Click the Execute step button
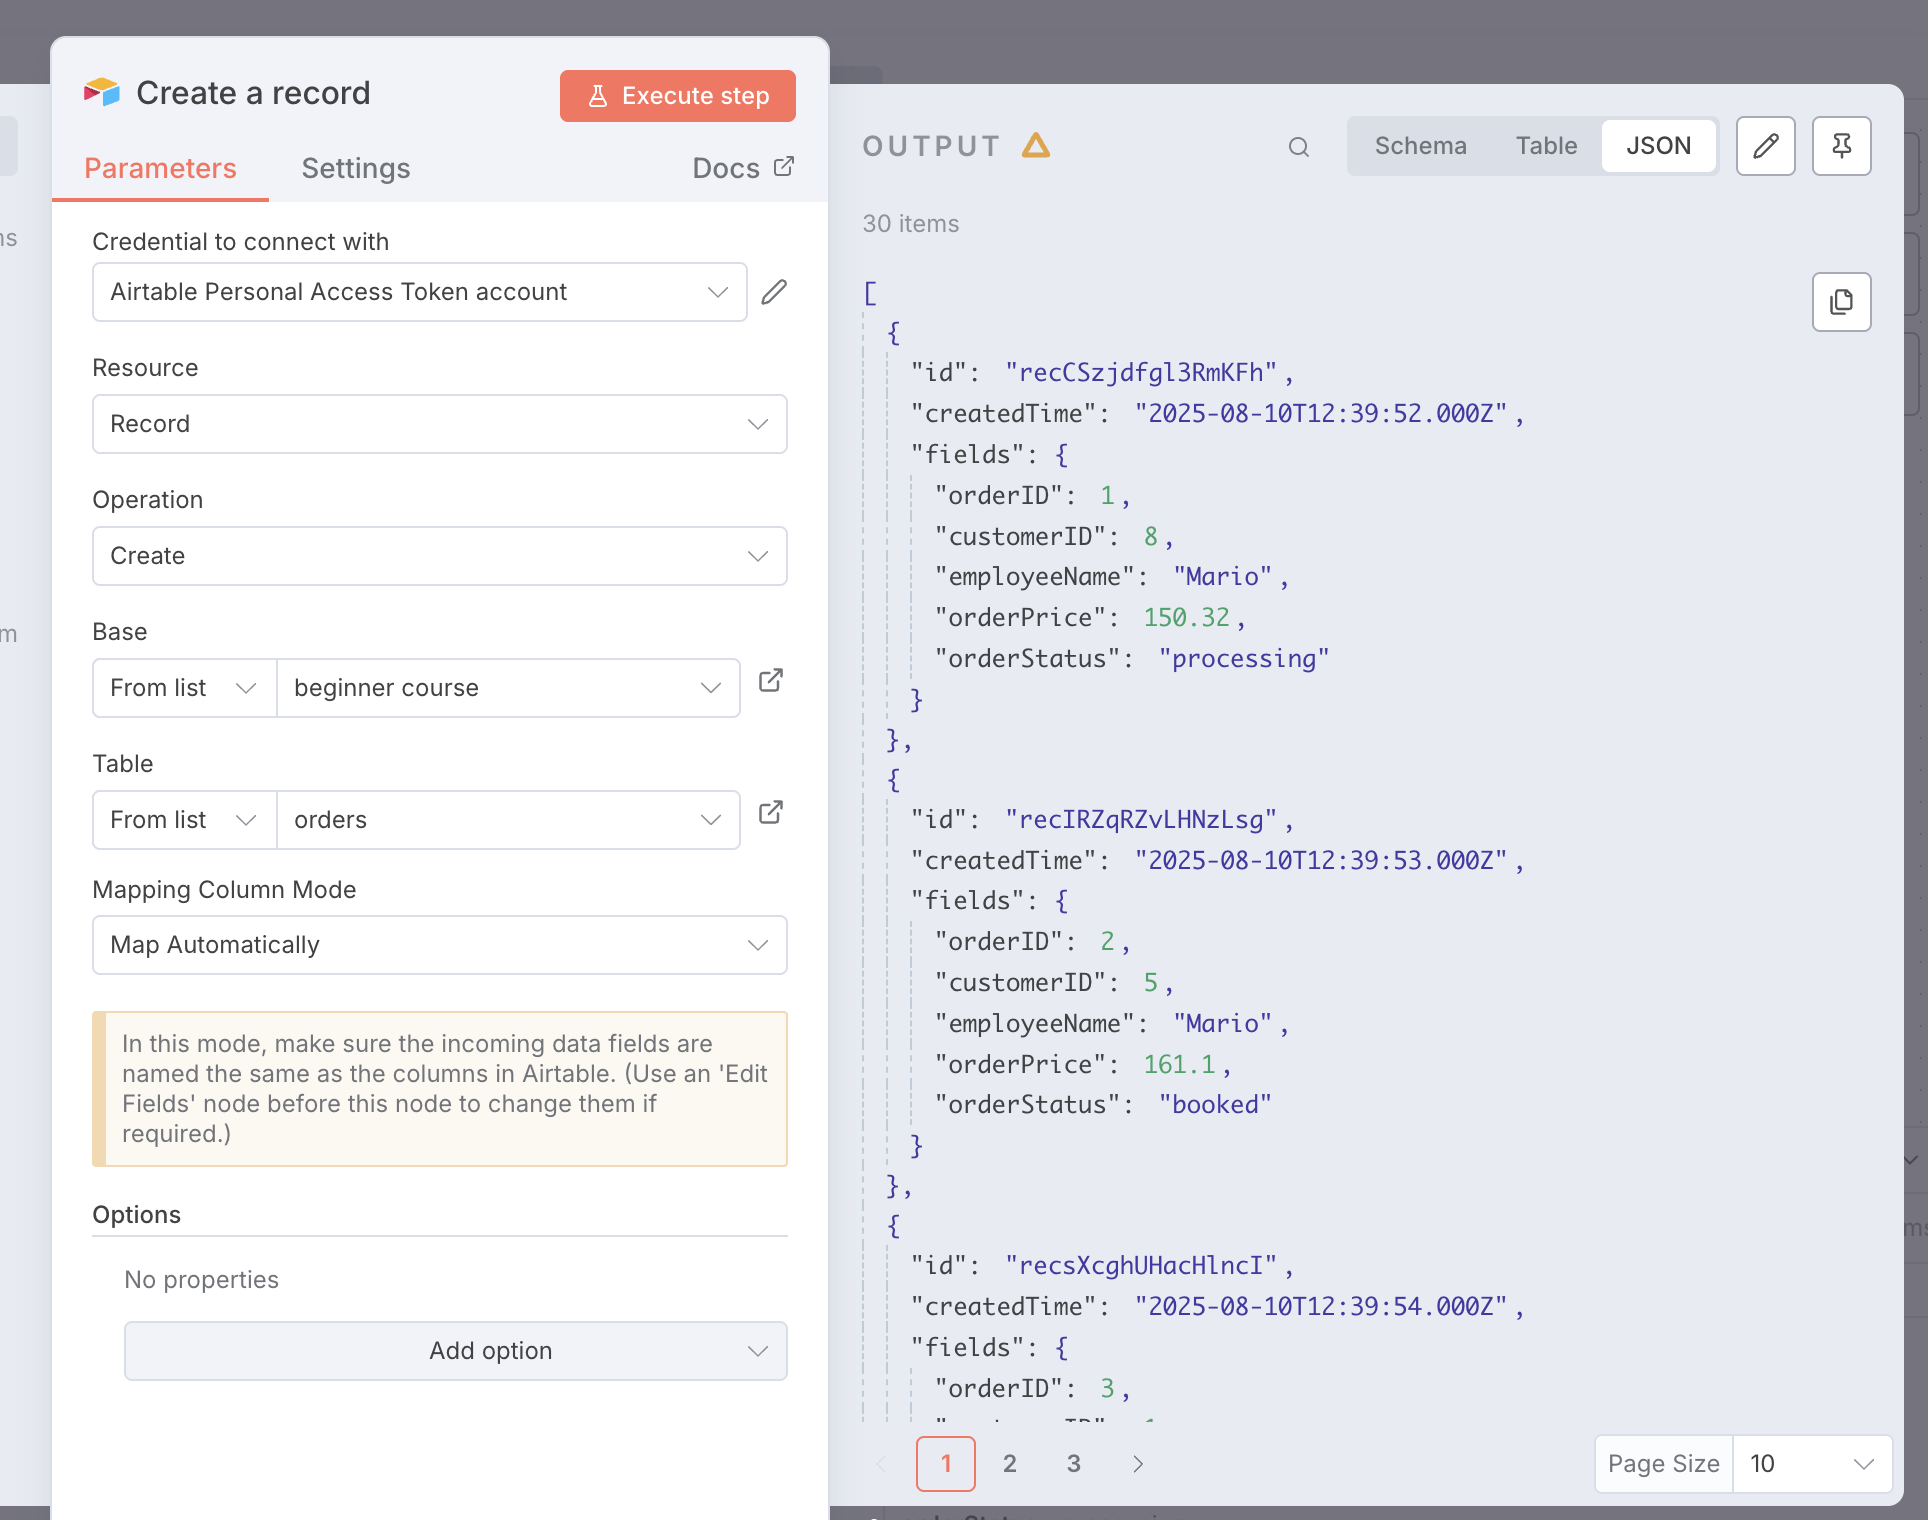This screenshot has width=1928, height=1520. [678, 96]
